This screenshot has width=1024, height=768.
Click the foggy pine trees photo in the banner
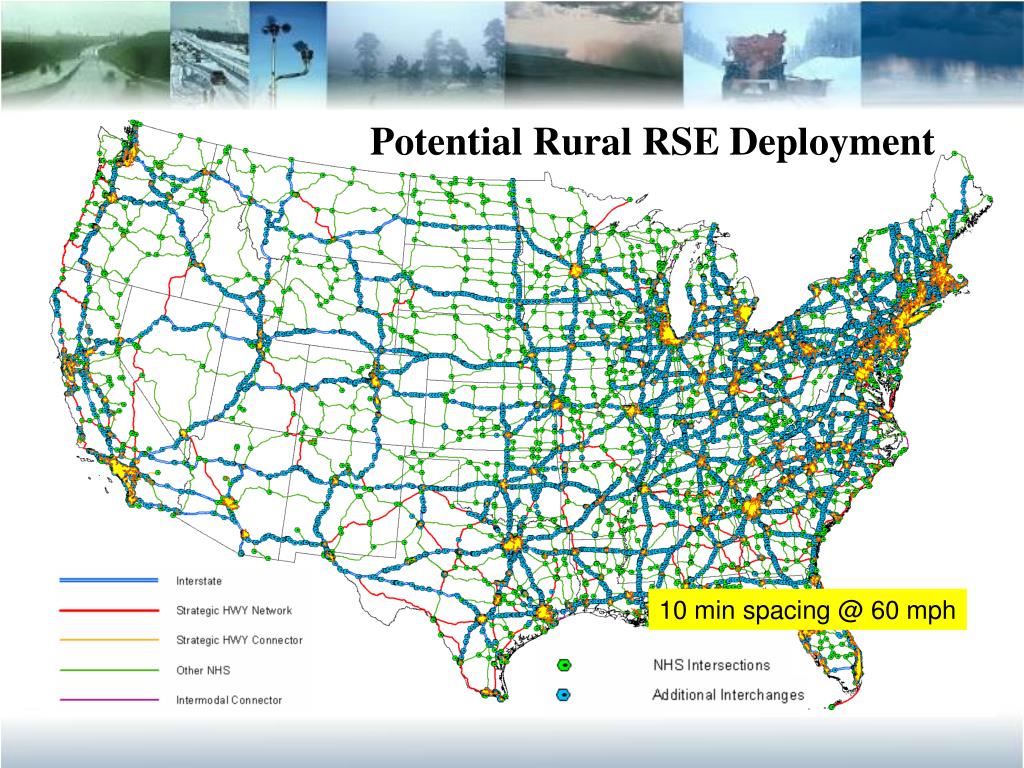point(415,54)
